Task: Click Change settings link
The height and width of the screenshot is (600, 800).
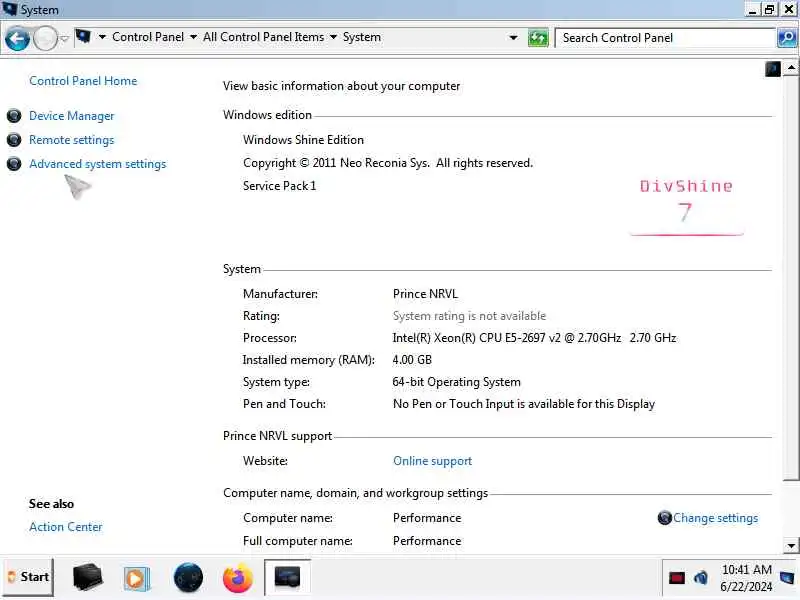Action: click(x=715, y=518)
